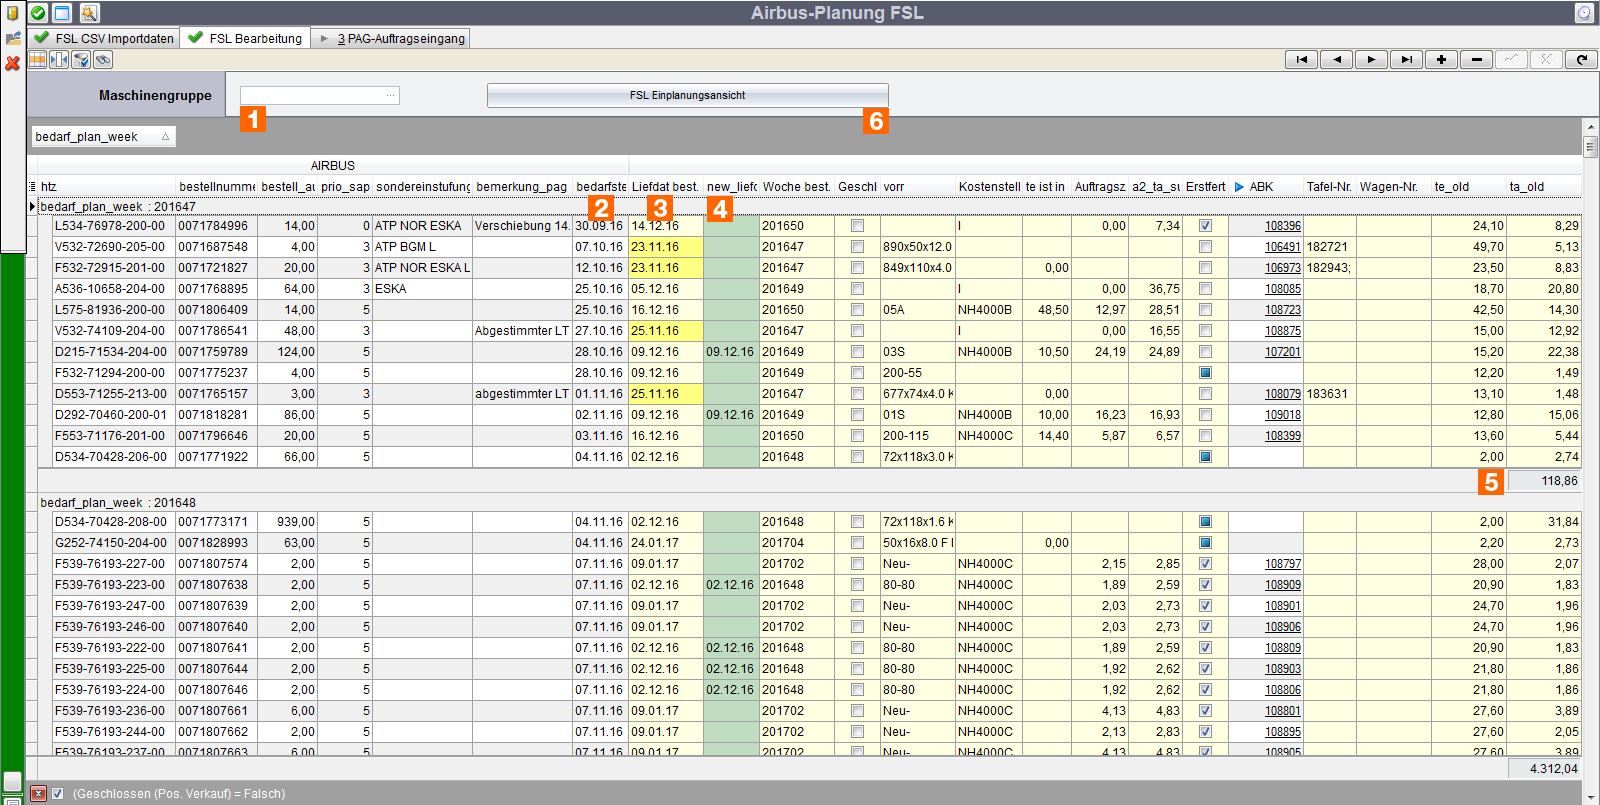Toggle the filter enabled checkbox in status bar

click(x=58, y=793)
